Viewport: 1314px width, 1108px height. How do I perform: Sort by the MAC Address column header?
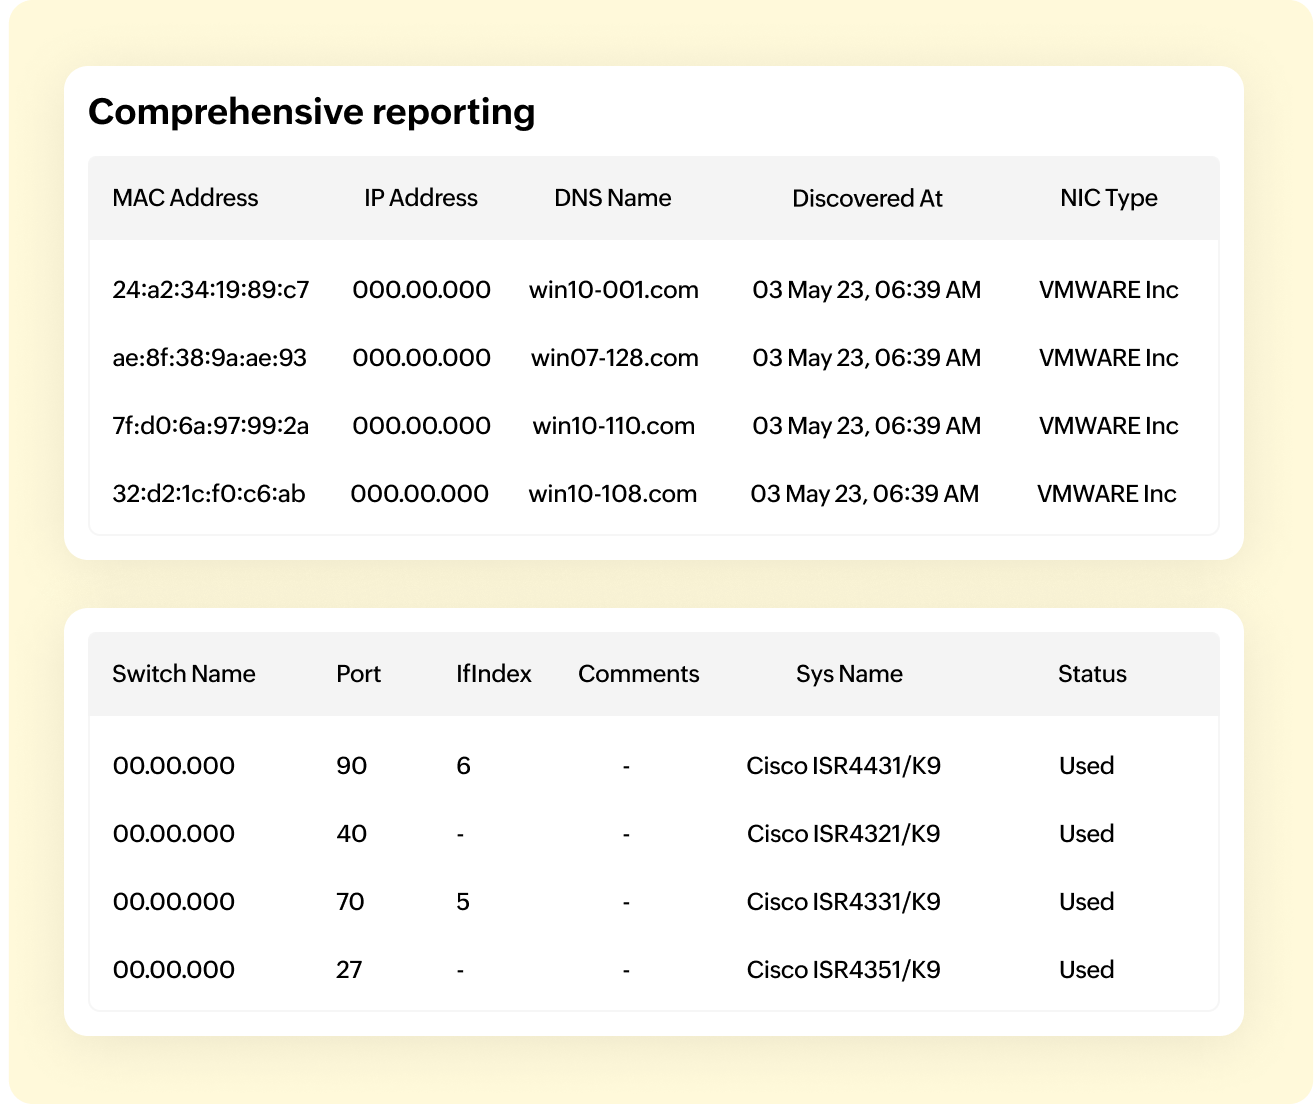(x=185, y=198)
